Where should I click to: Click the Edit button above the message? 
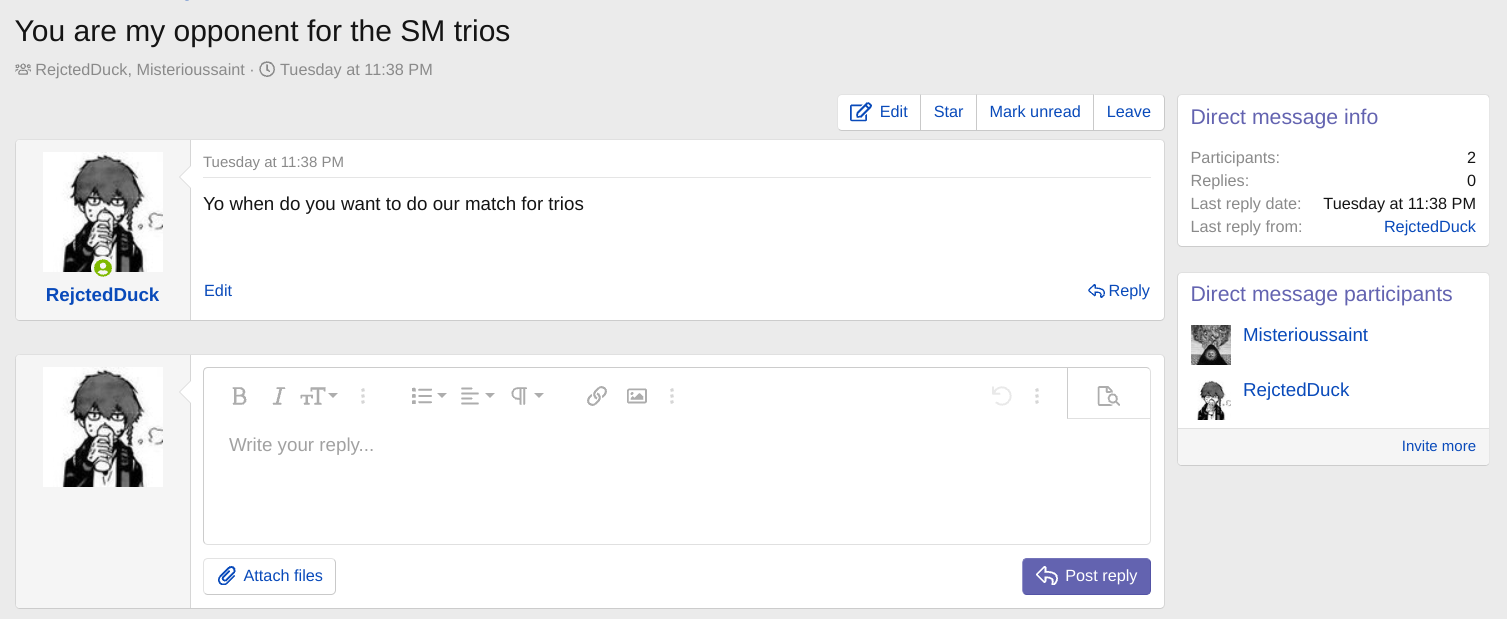click(879, 112)
